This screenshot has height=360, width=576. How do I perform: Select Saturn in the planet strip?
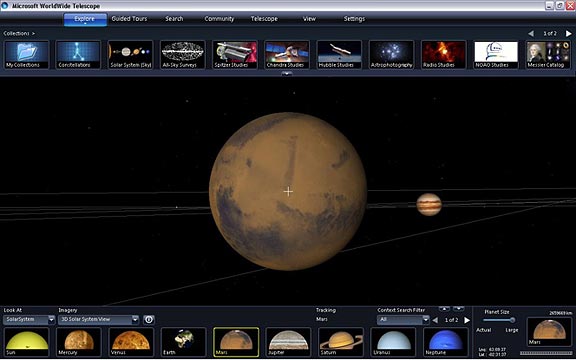[x=341, y=342]
